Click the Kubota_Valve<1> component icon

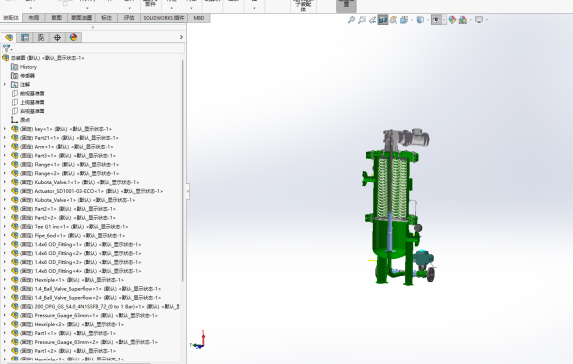click(15, 200)
